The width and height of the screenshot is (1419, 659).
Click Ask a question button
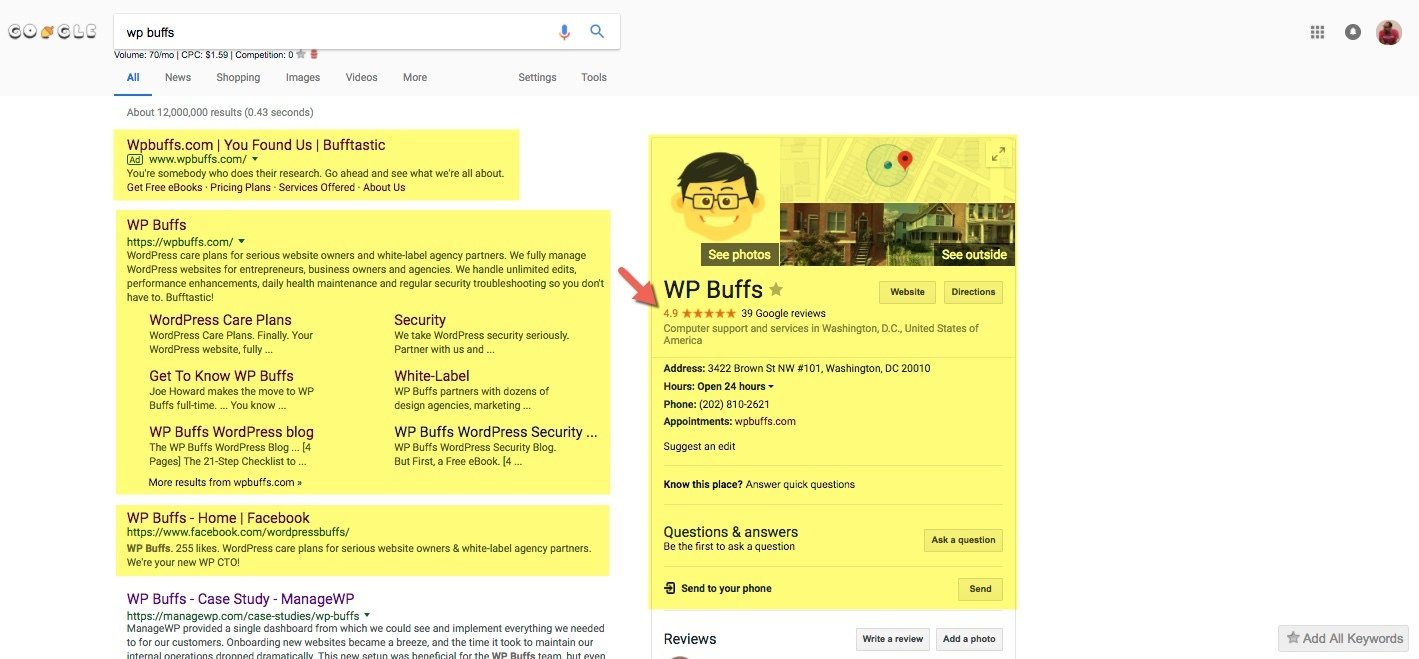[963, 540]
